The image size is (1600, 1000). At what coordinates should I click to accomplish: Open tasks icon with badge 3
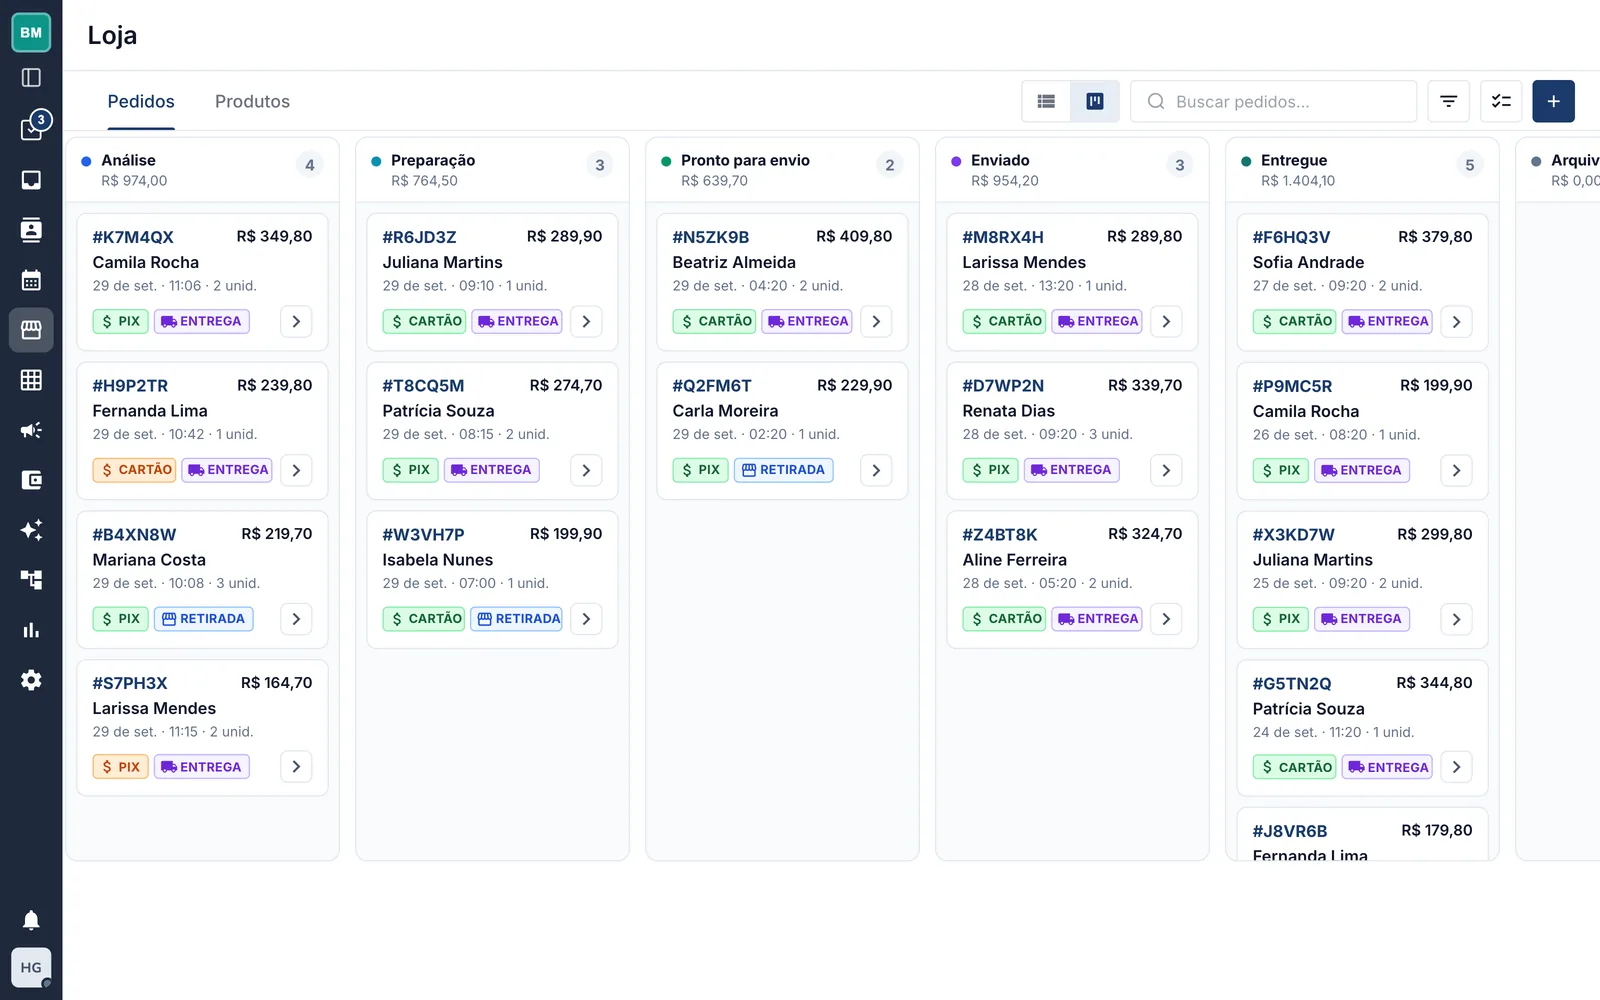point(31,129)
